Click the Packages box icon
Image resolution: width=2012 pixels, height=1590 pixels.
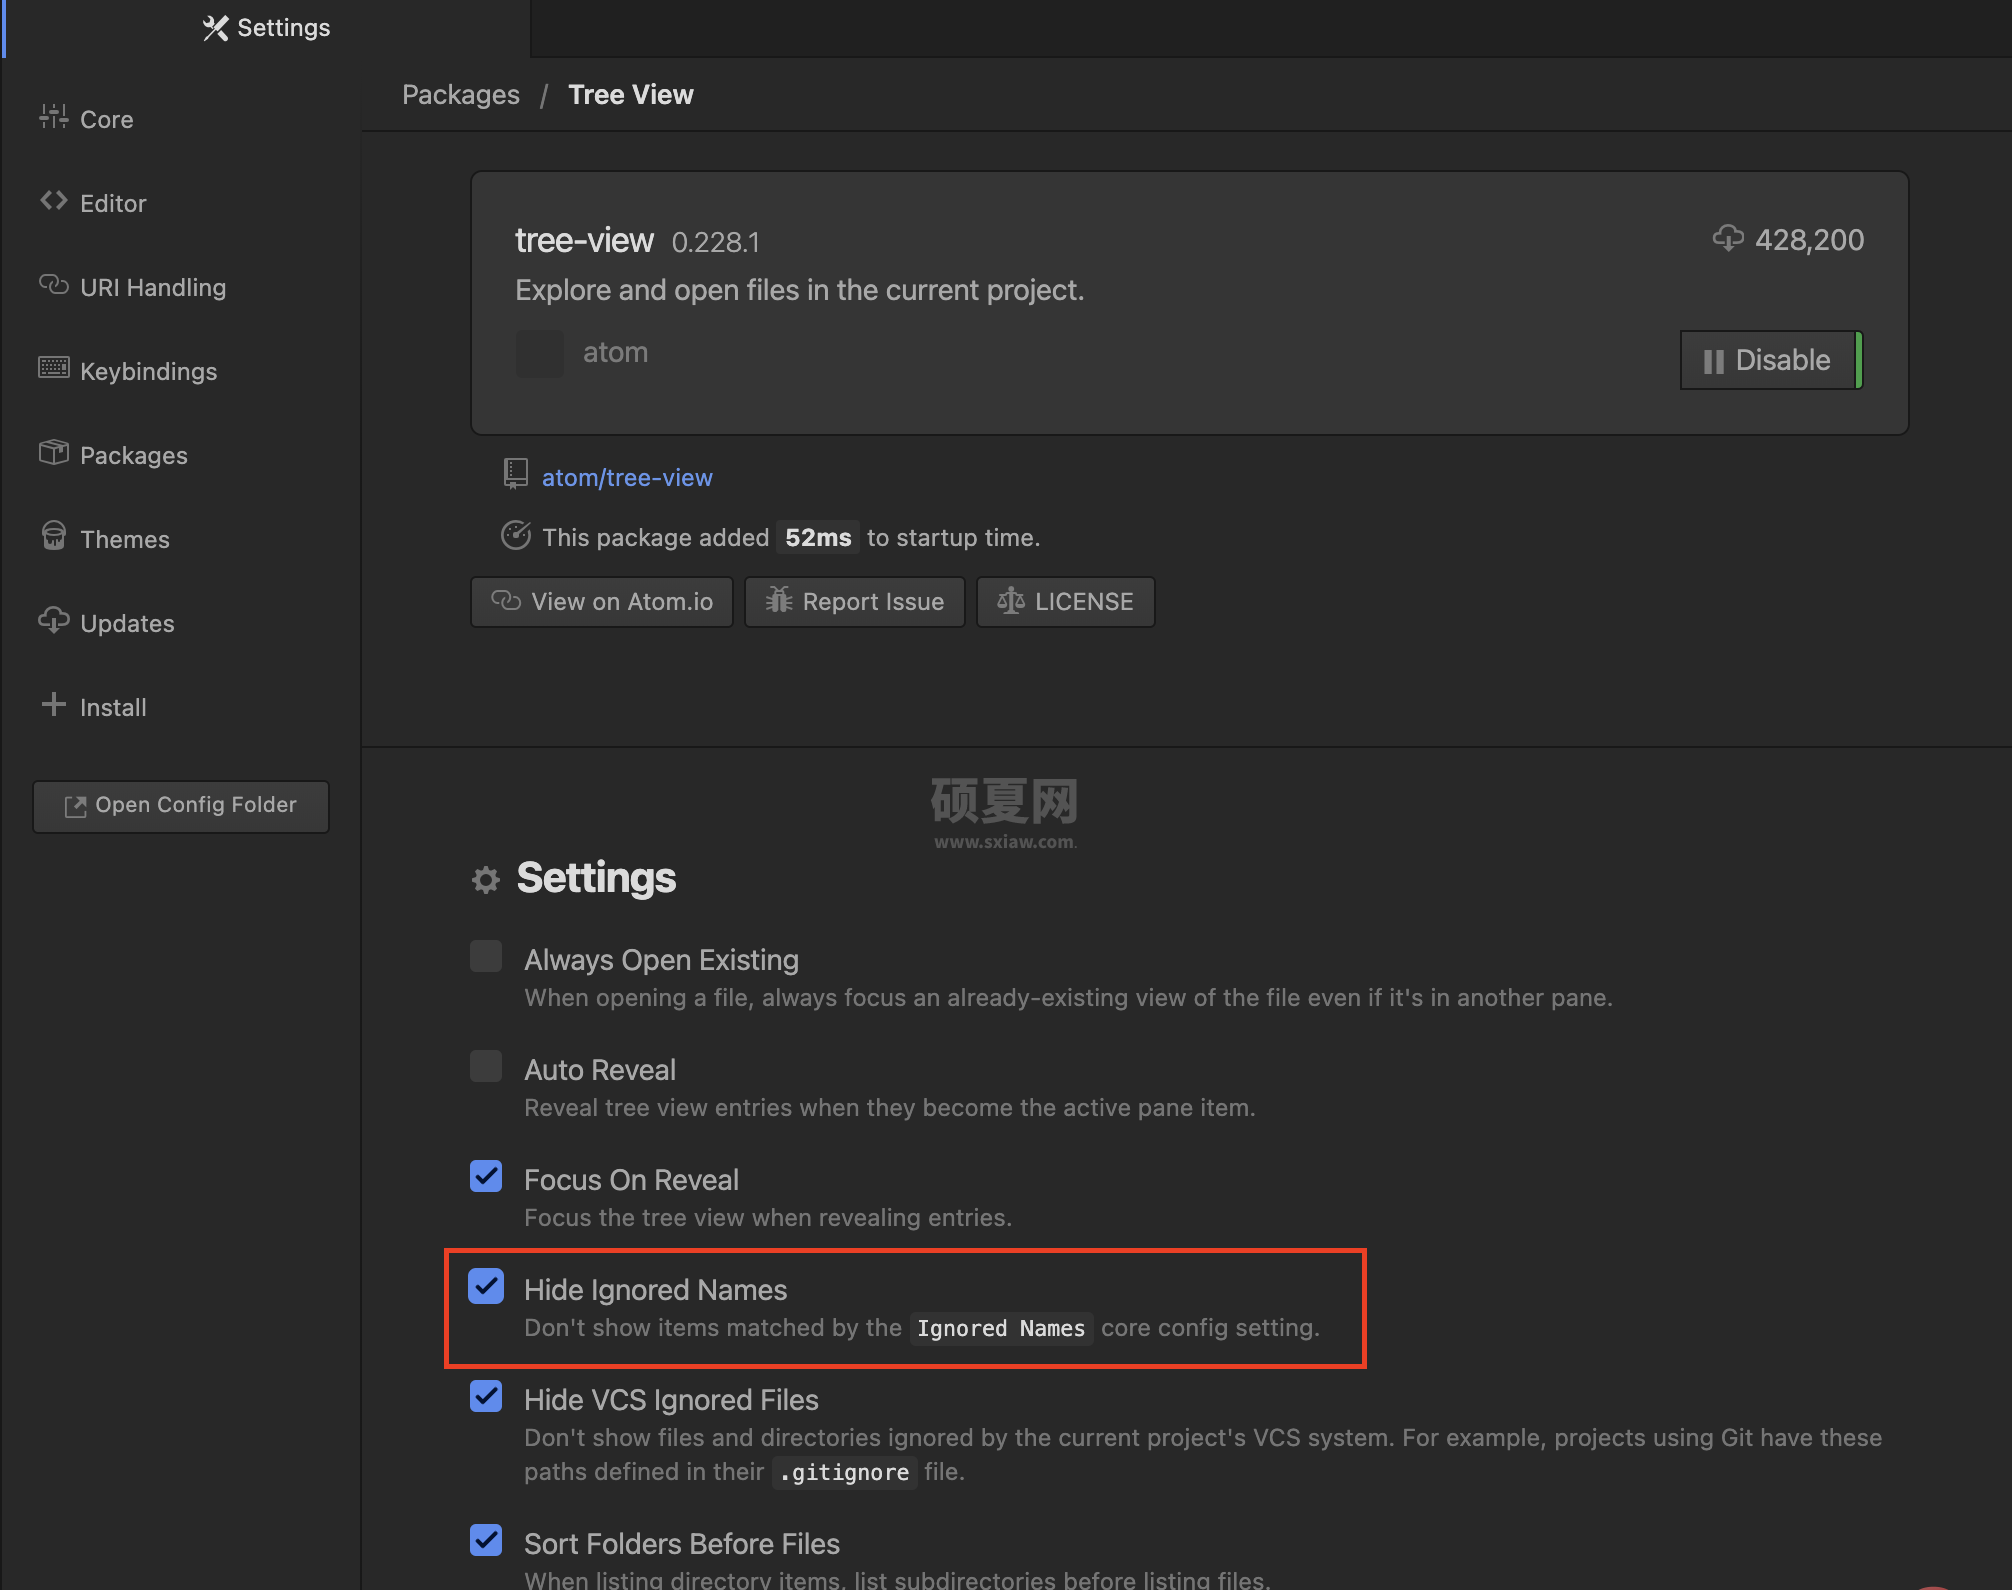tap(54, 452)
